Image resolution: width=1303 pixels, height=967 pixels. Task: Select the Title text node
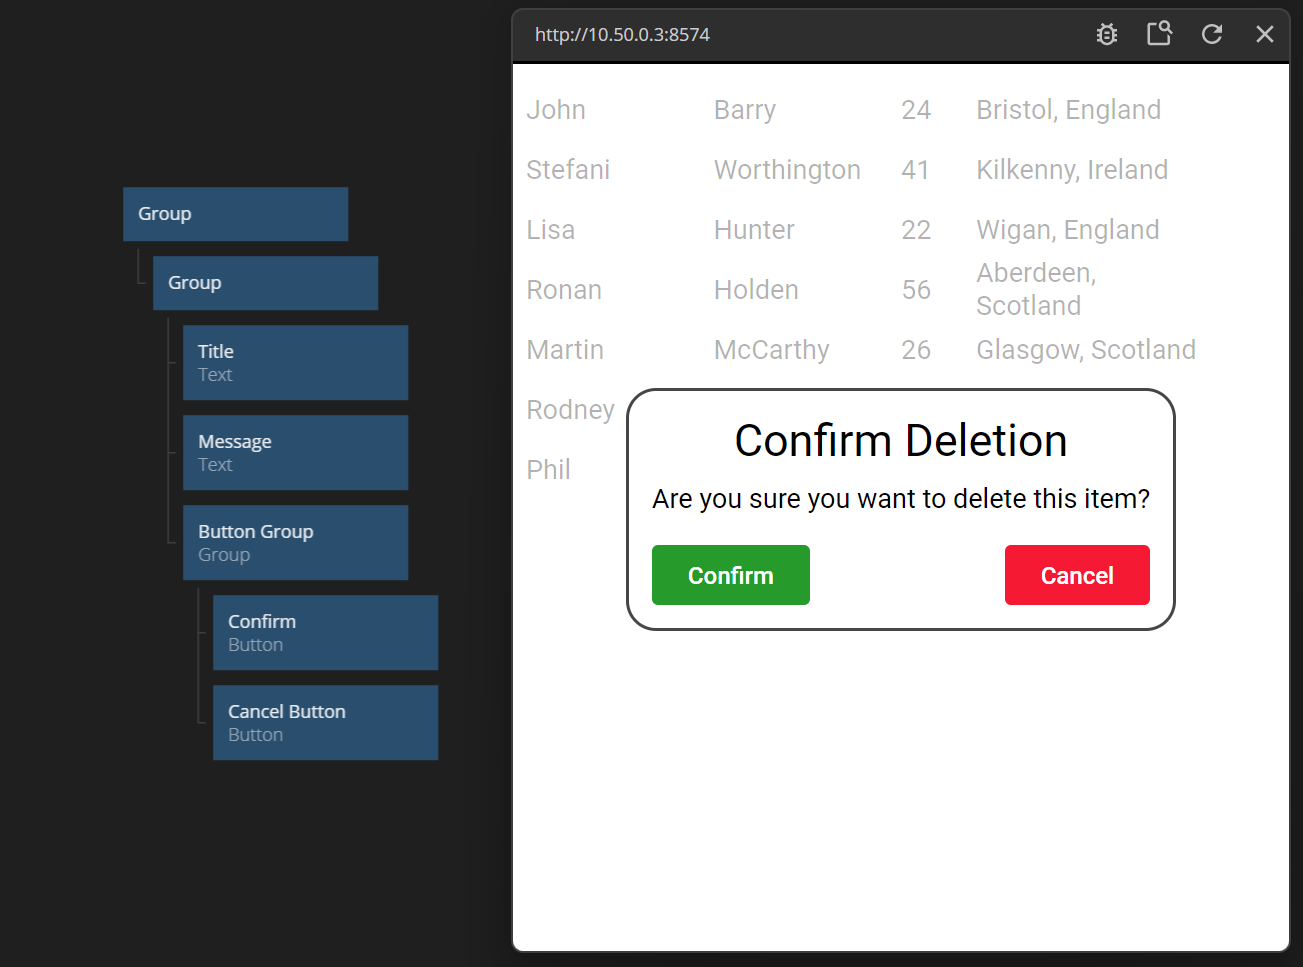295,362
